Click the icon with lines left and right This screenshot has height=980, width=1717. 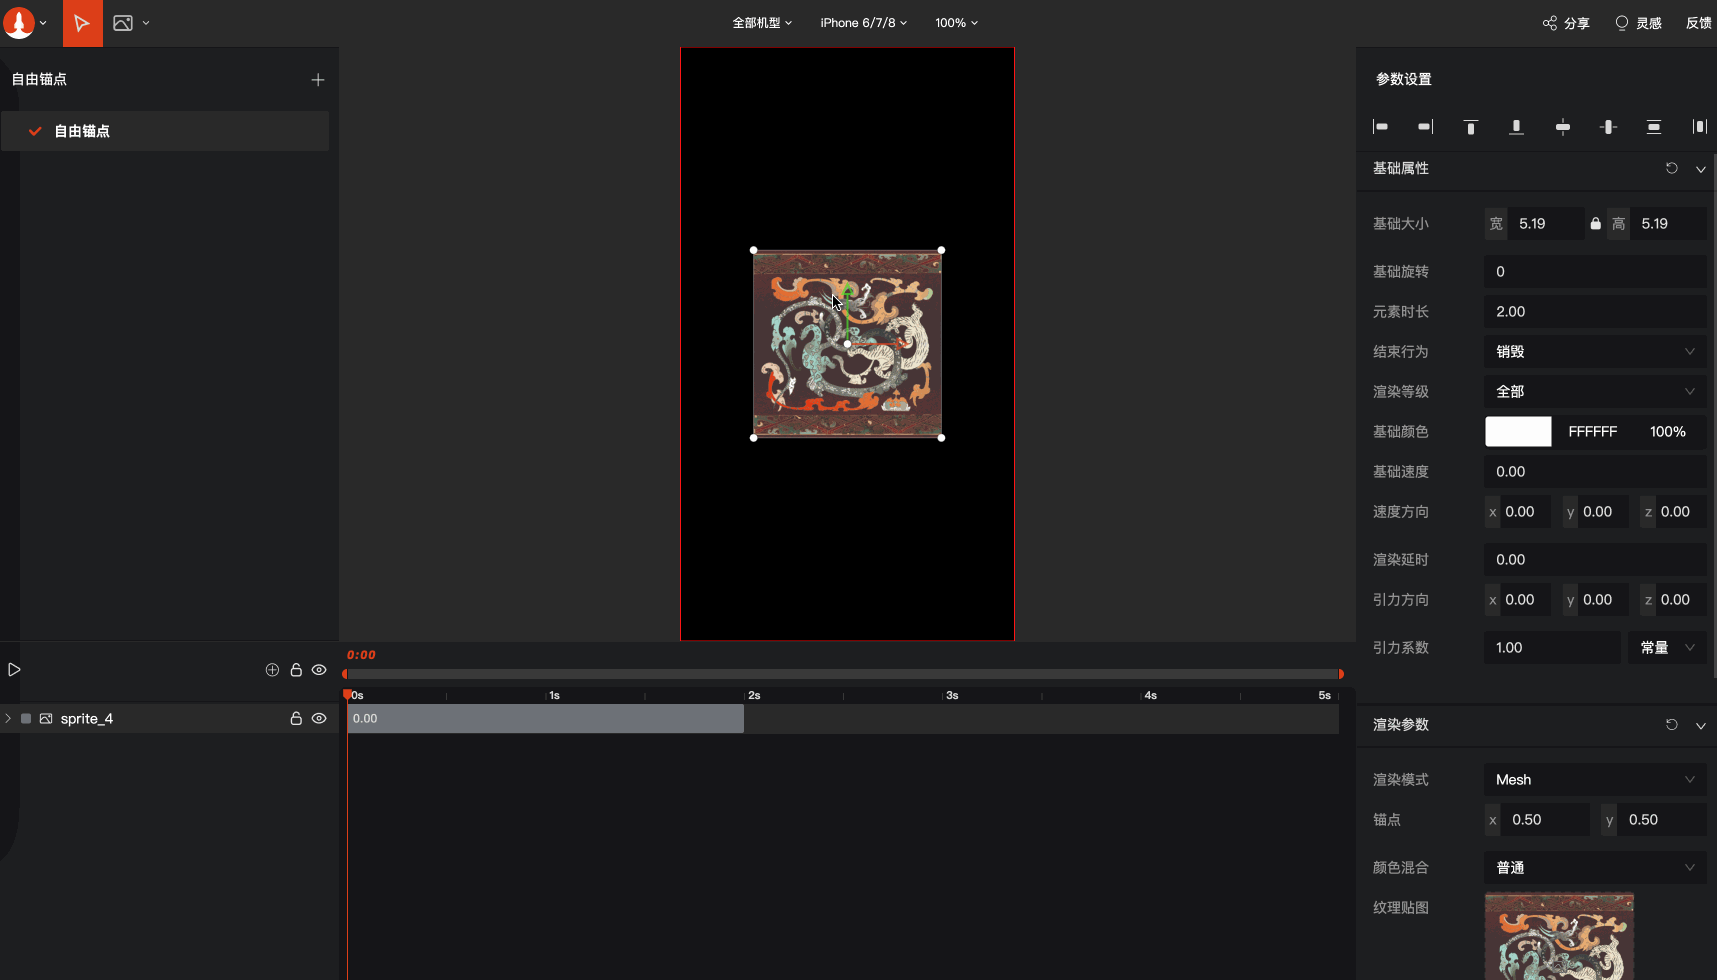(x=1700, y=127)
